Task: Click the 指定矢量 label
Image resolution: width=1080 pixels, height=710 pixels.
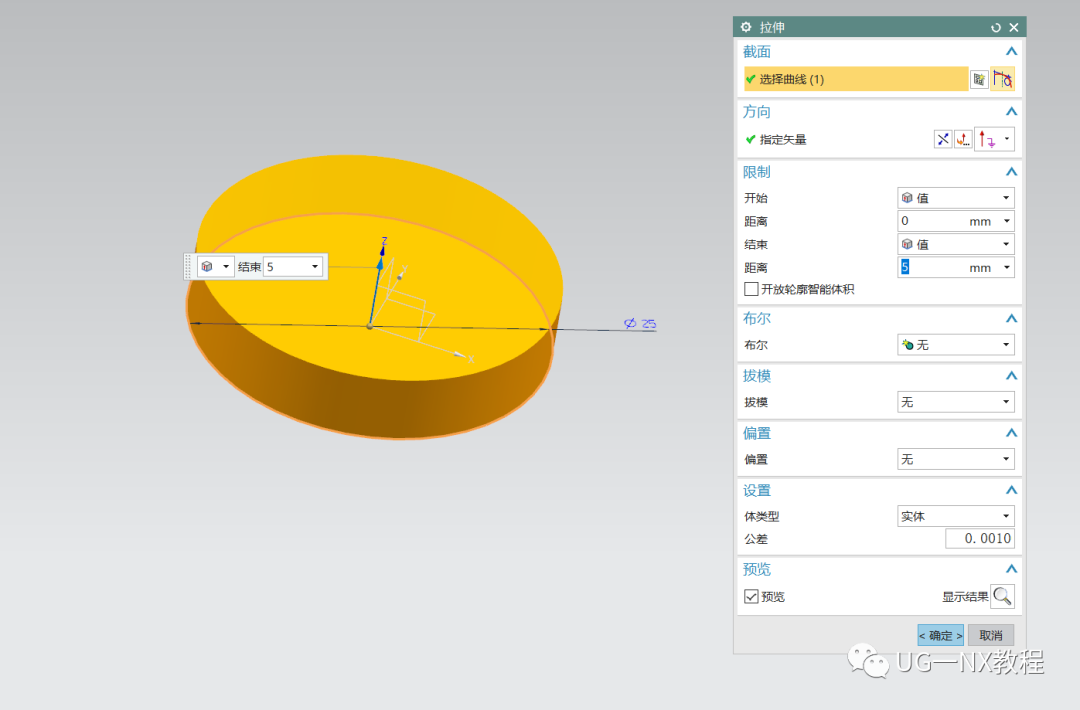Action: [782, 139]
